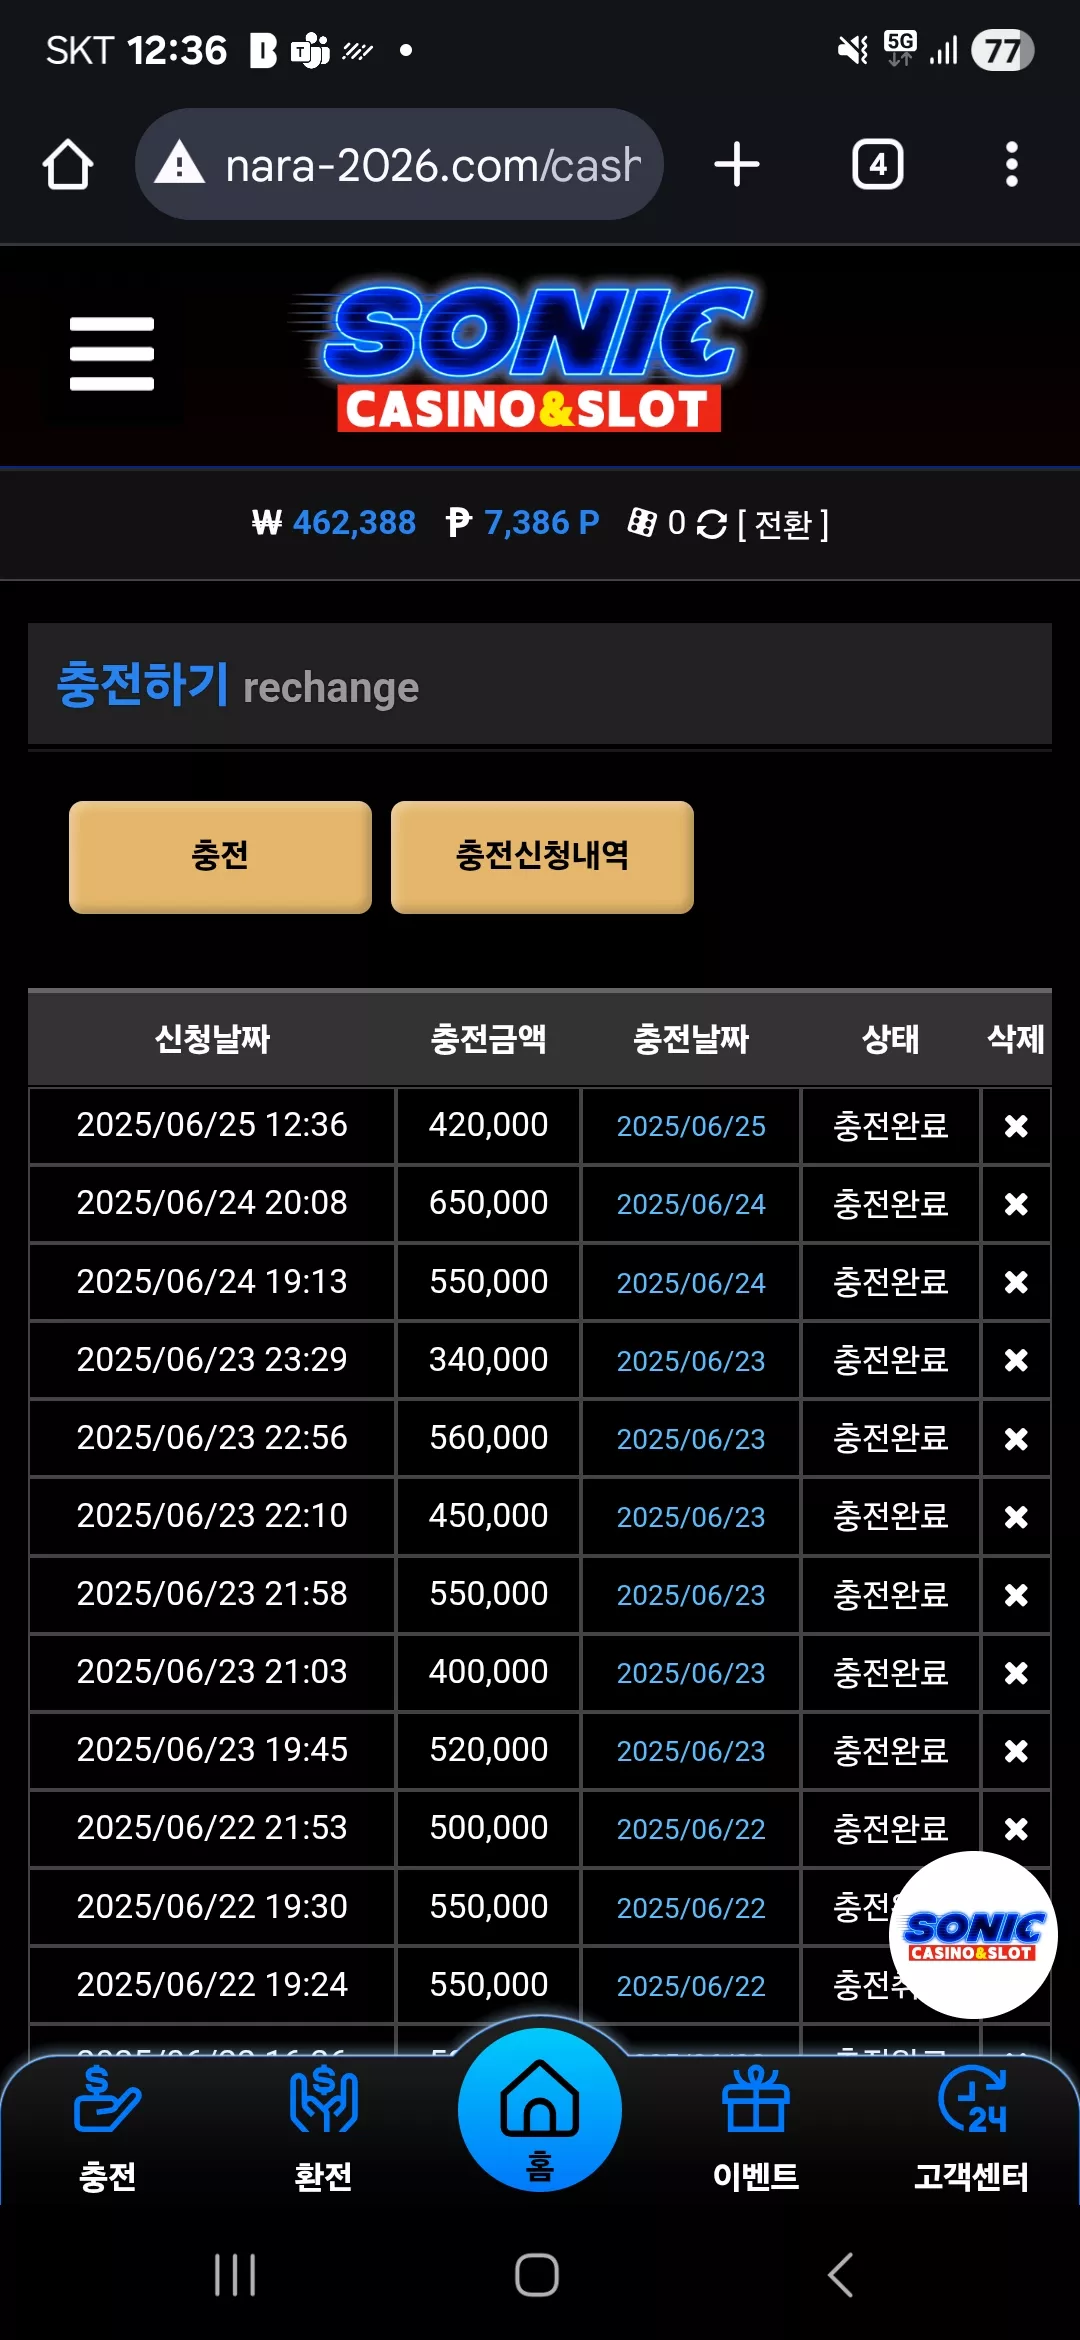Click the [ 전환 ] link
This screenshot has height=2340, width=1080.
(783, 524)
